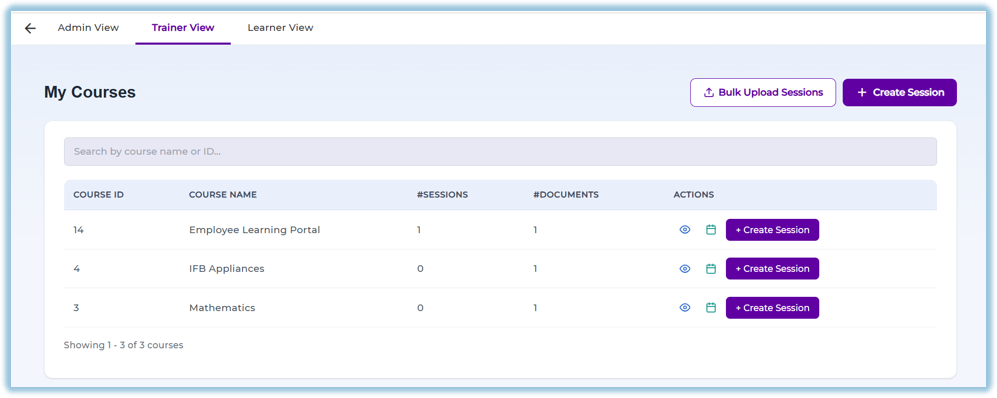Select the Mathematics course name

(x=222, y=308)
